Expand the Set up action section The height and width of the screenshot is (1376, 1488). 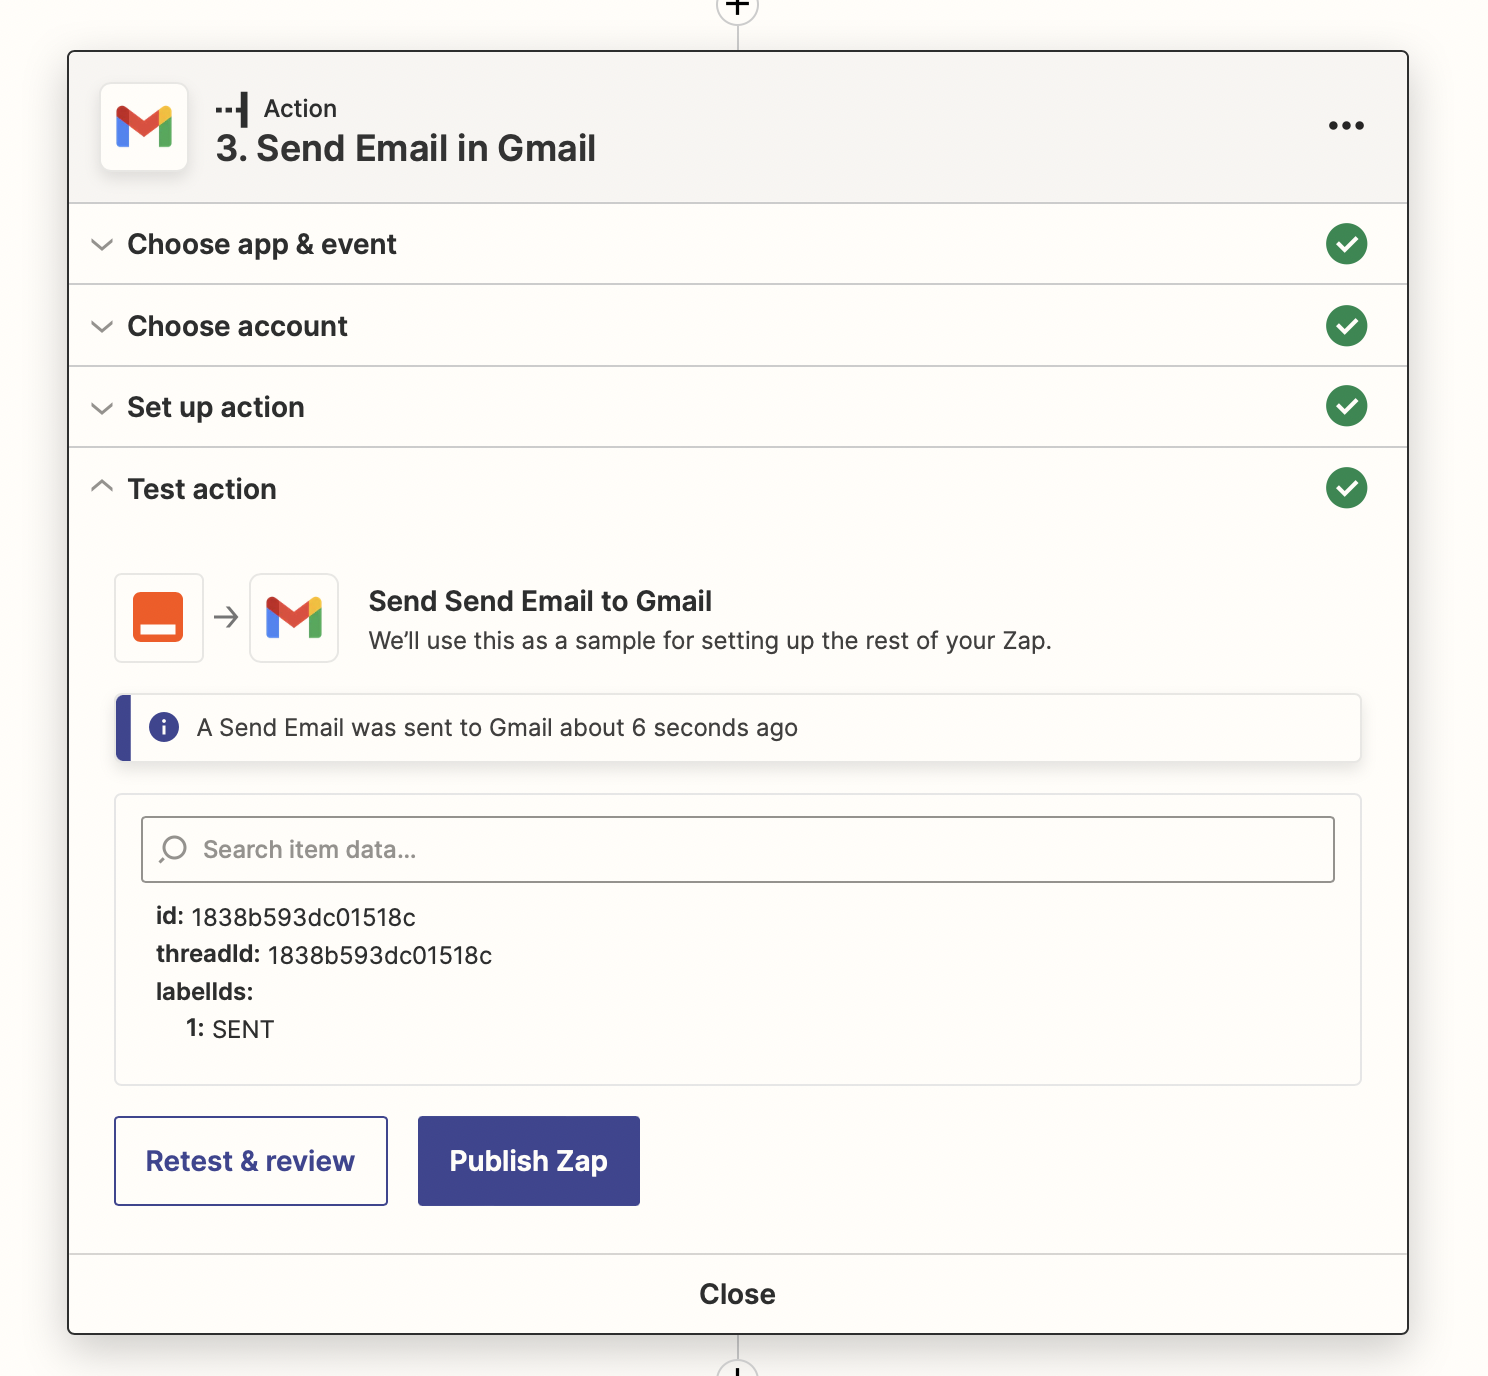[215, 407]
